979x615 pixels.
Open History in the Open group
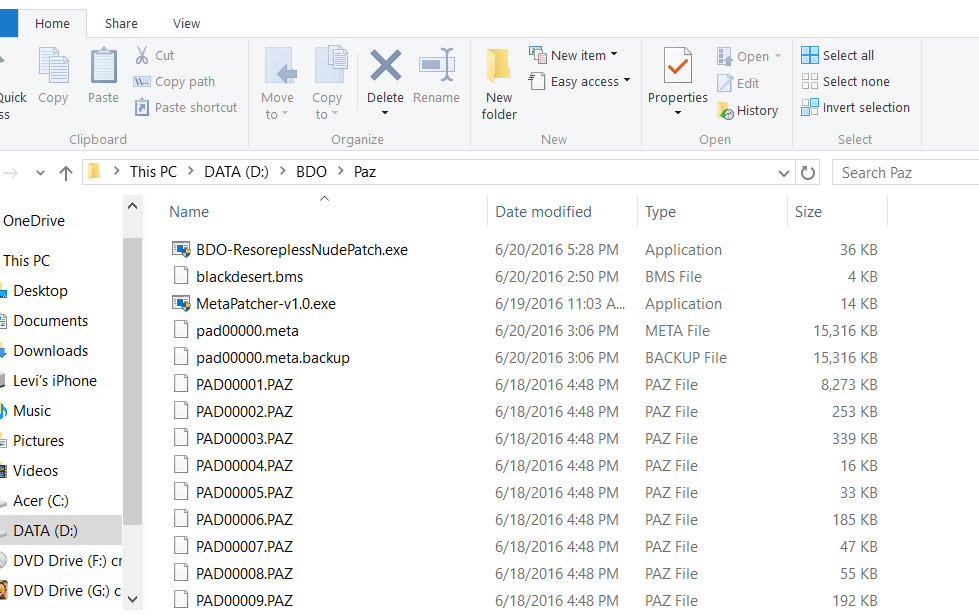(748, 111)
